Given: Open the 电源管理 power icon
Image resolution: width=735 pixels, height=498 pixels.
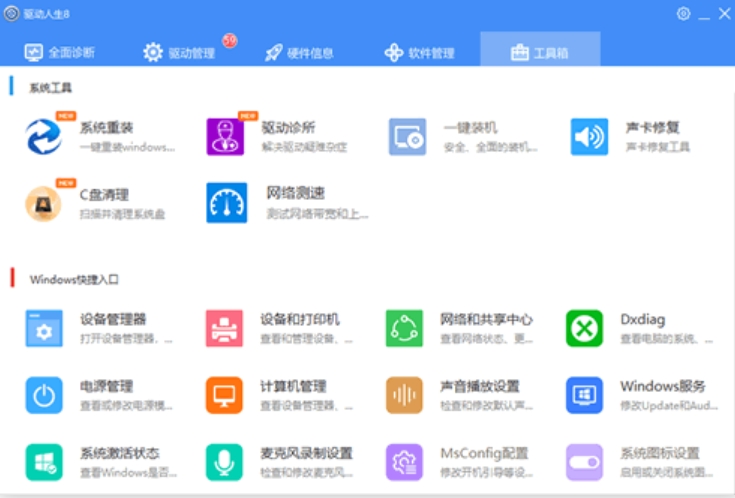Looking at the screenshot, I should pos(44,395).
